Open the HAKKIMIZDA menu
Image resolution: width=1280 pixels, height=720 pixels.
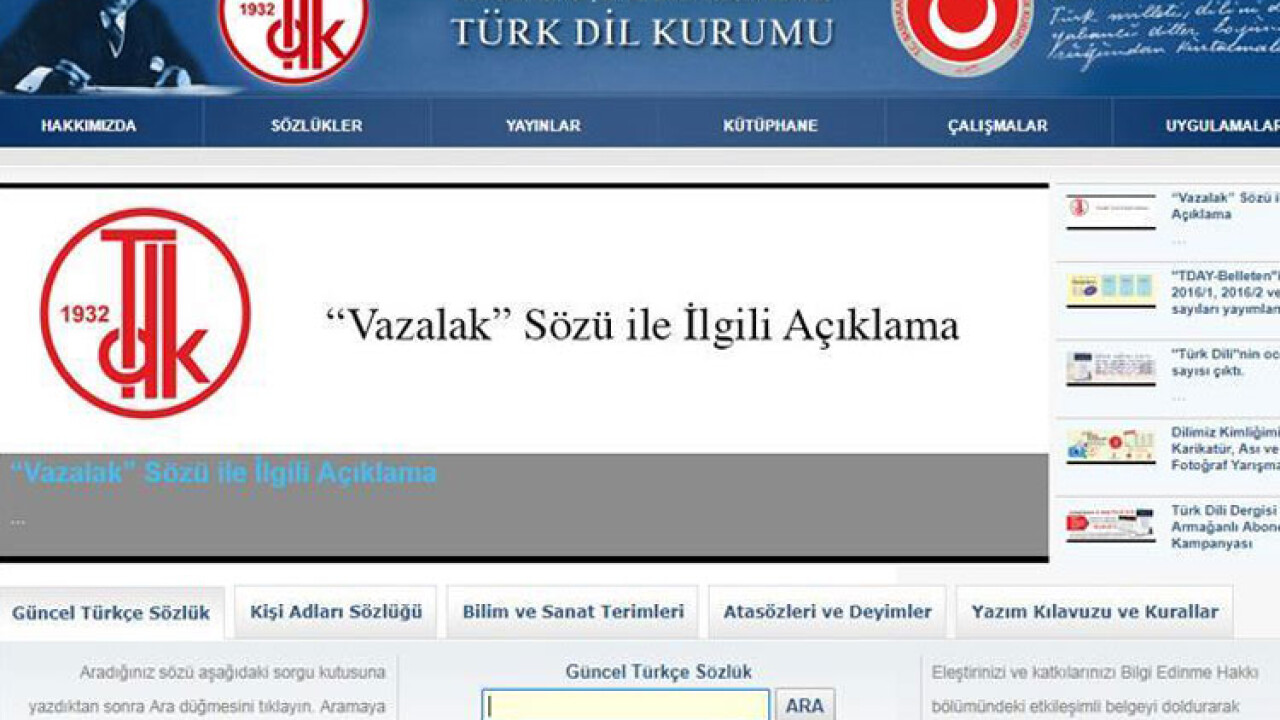point(88,126)
